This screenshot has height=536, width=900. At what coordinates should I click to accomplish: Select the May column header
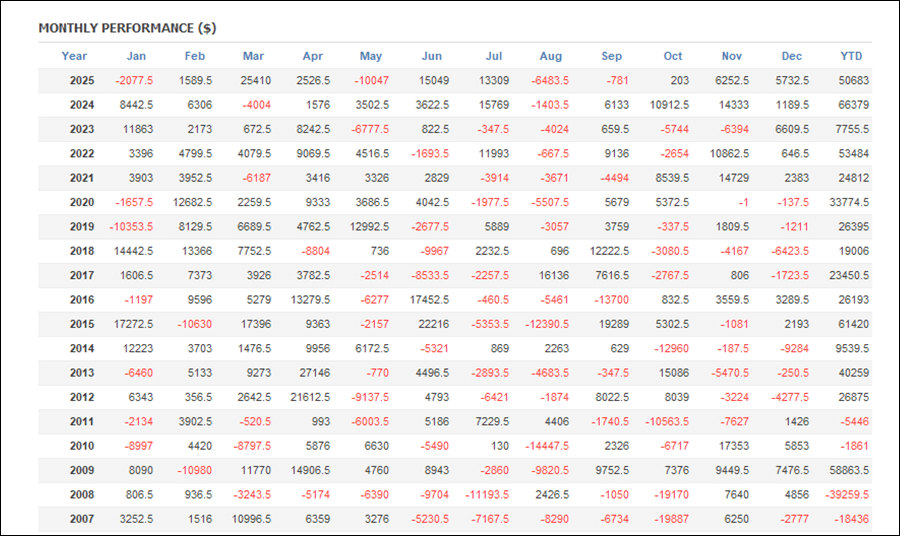(x=371, y=56)
